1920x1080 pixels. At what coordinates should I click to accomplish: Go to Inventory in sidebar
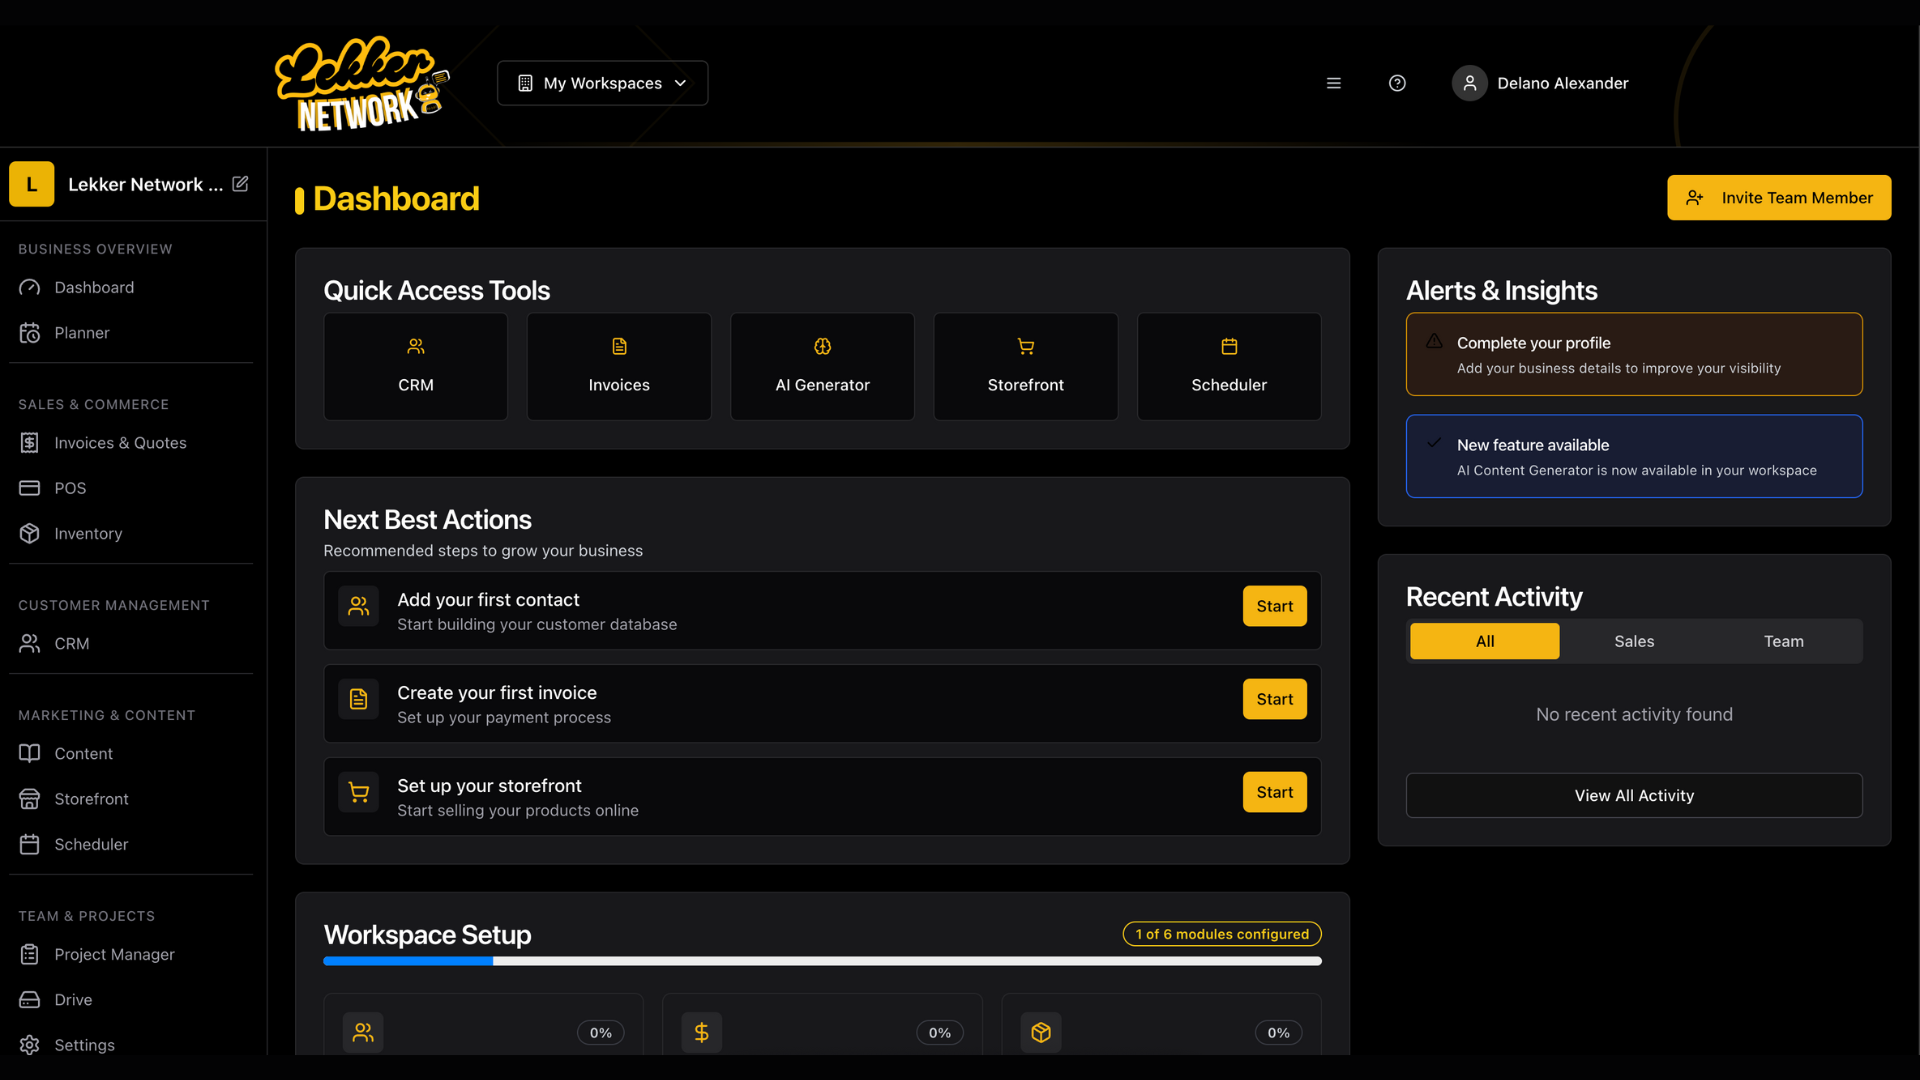click(88, 534)
